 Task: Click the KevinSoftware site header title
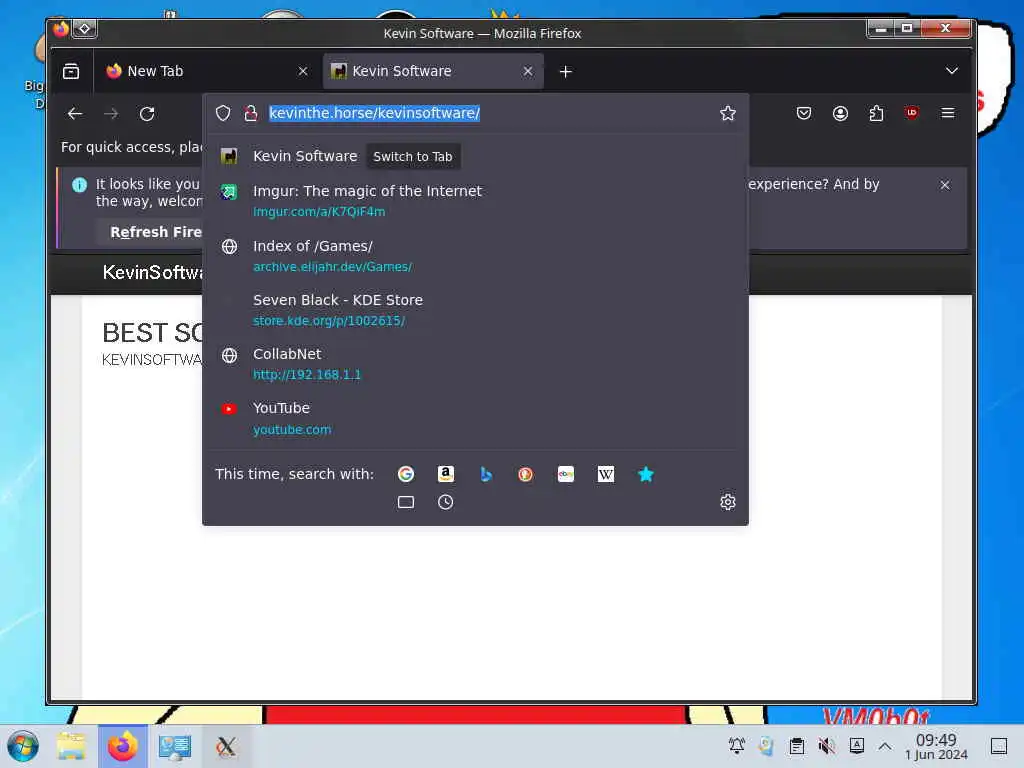(153, 272)
